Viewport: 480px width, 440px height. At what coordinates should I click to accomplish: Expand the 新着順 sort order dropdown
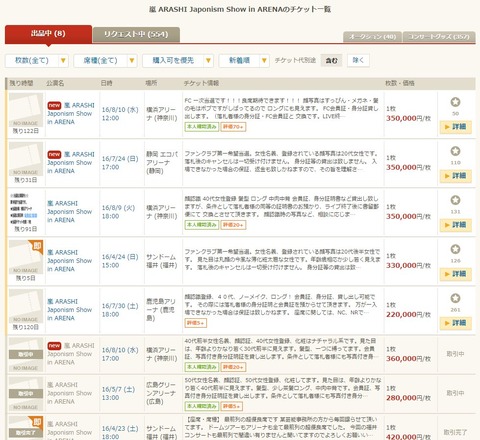coord(244,61)
